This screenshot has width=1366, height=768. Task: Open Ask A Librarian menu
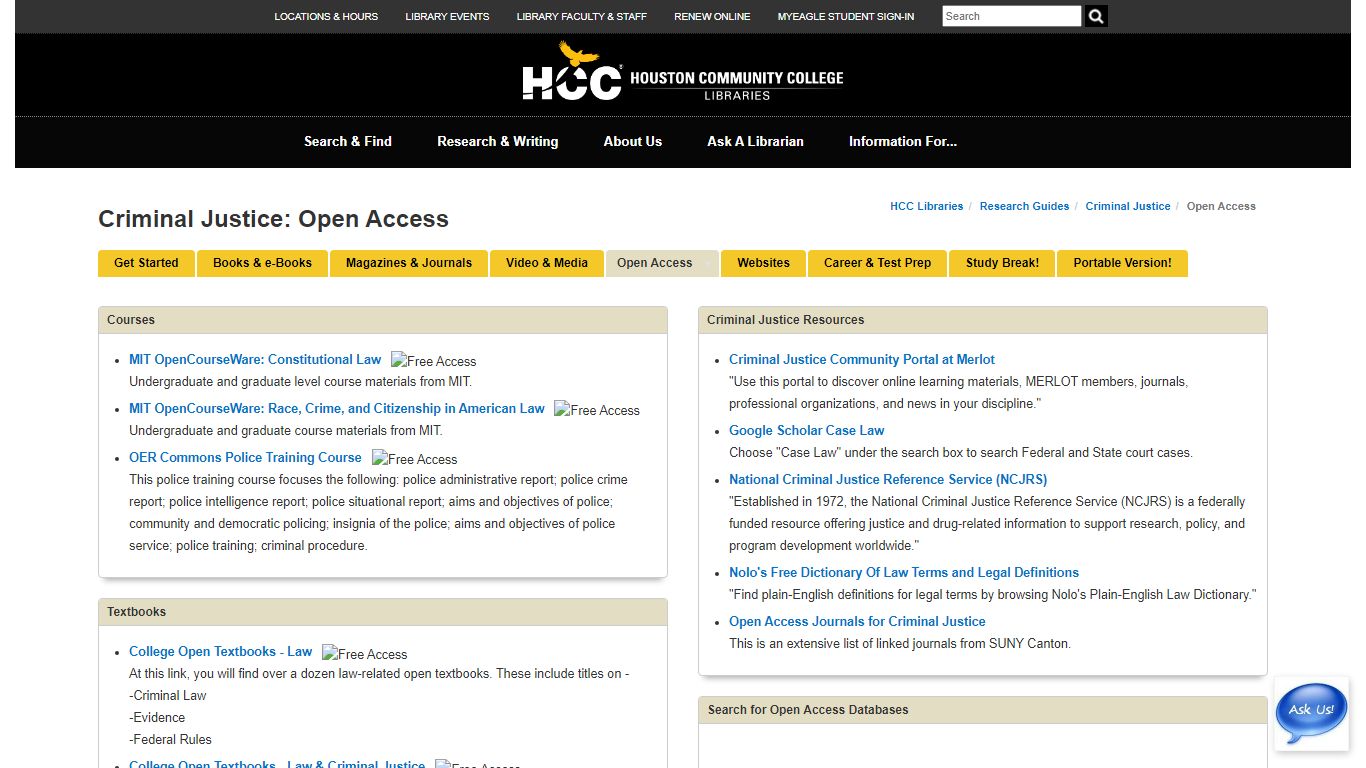[756, 141]
